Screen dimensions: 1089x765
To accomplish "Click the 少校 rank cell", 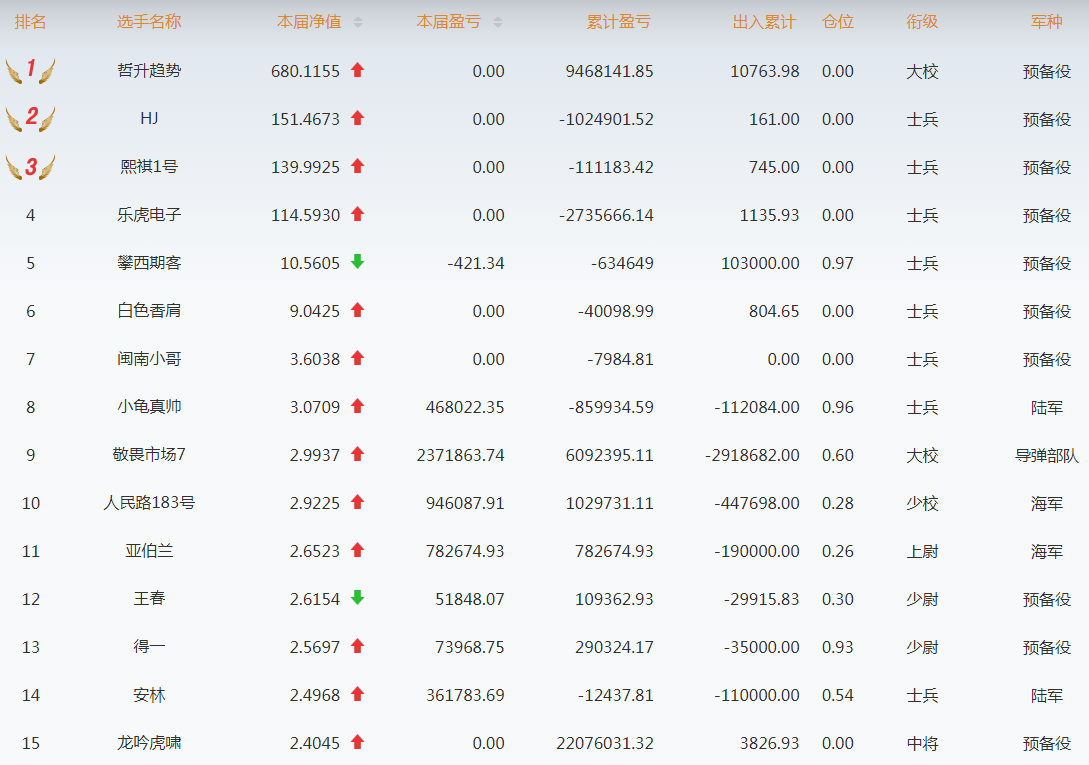I will click(x=922, y=503).
